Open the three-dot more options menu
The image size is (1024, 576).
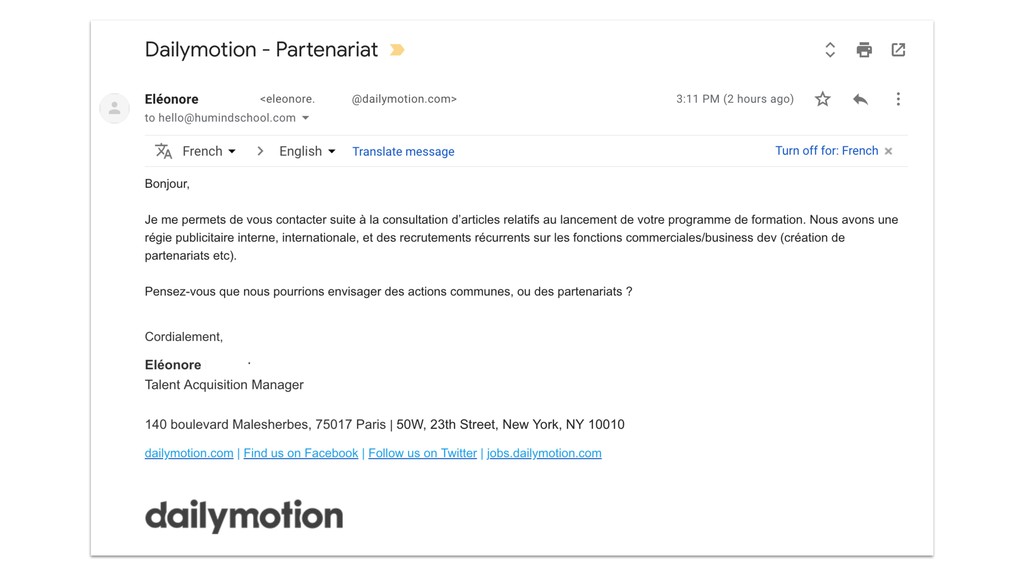coord(898,99)
